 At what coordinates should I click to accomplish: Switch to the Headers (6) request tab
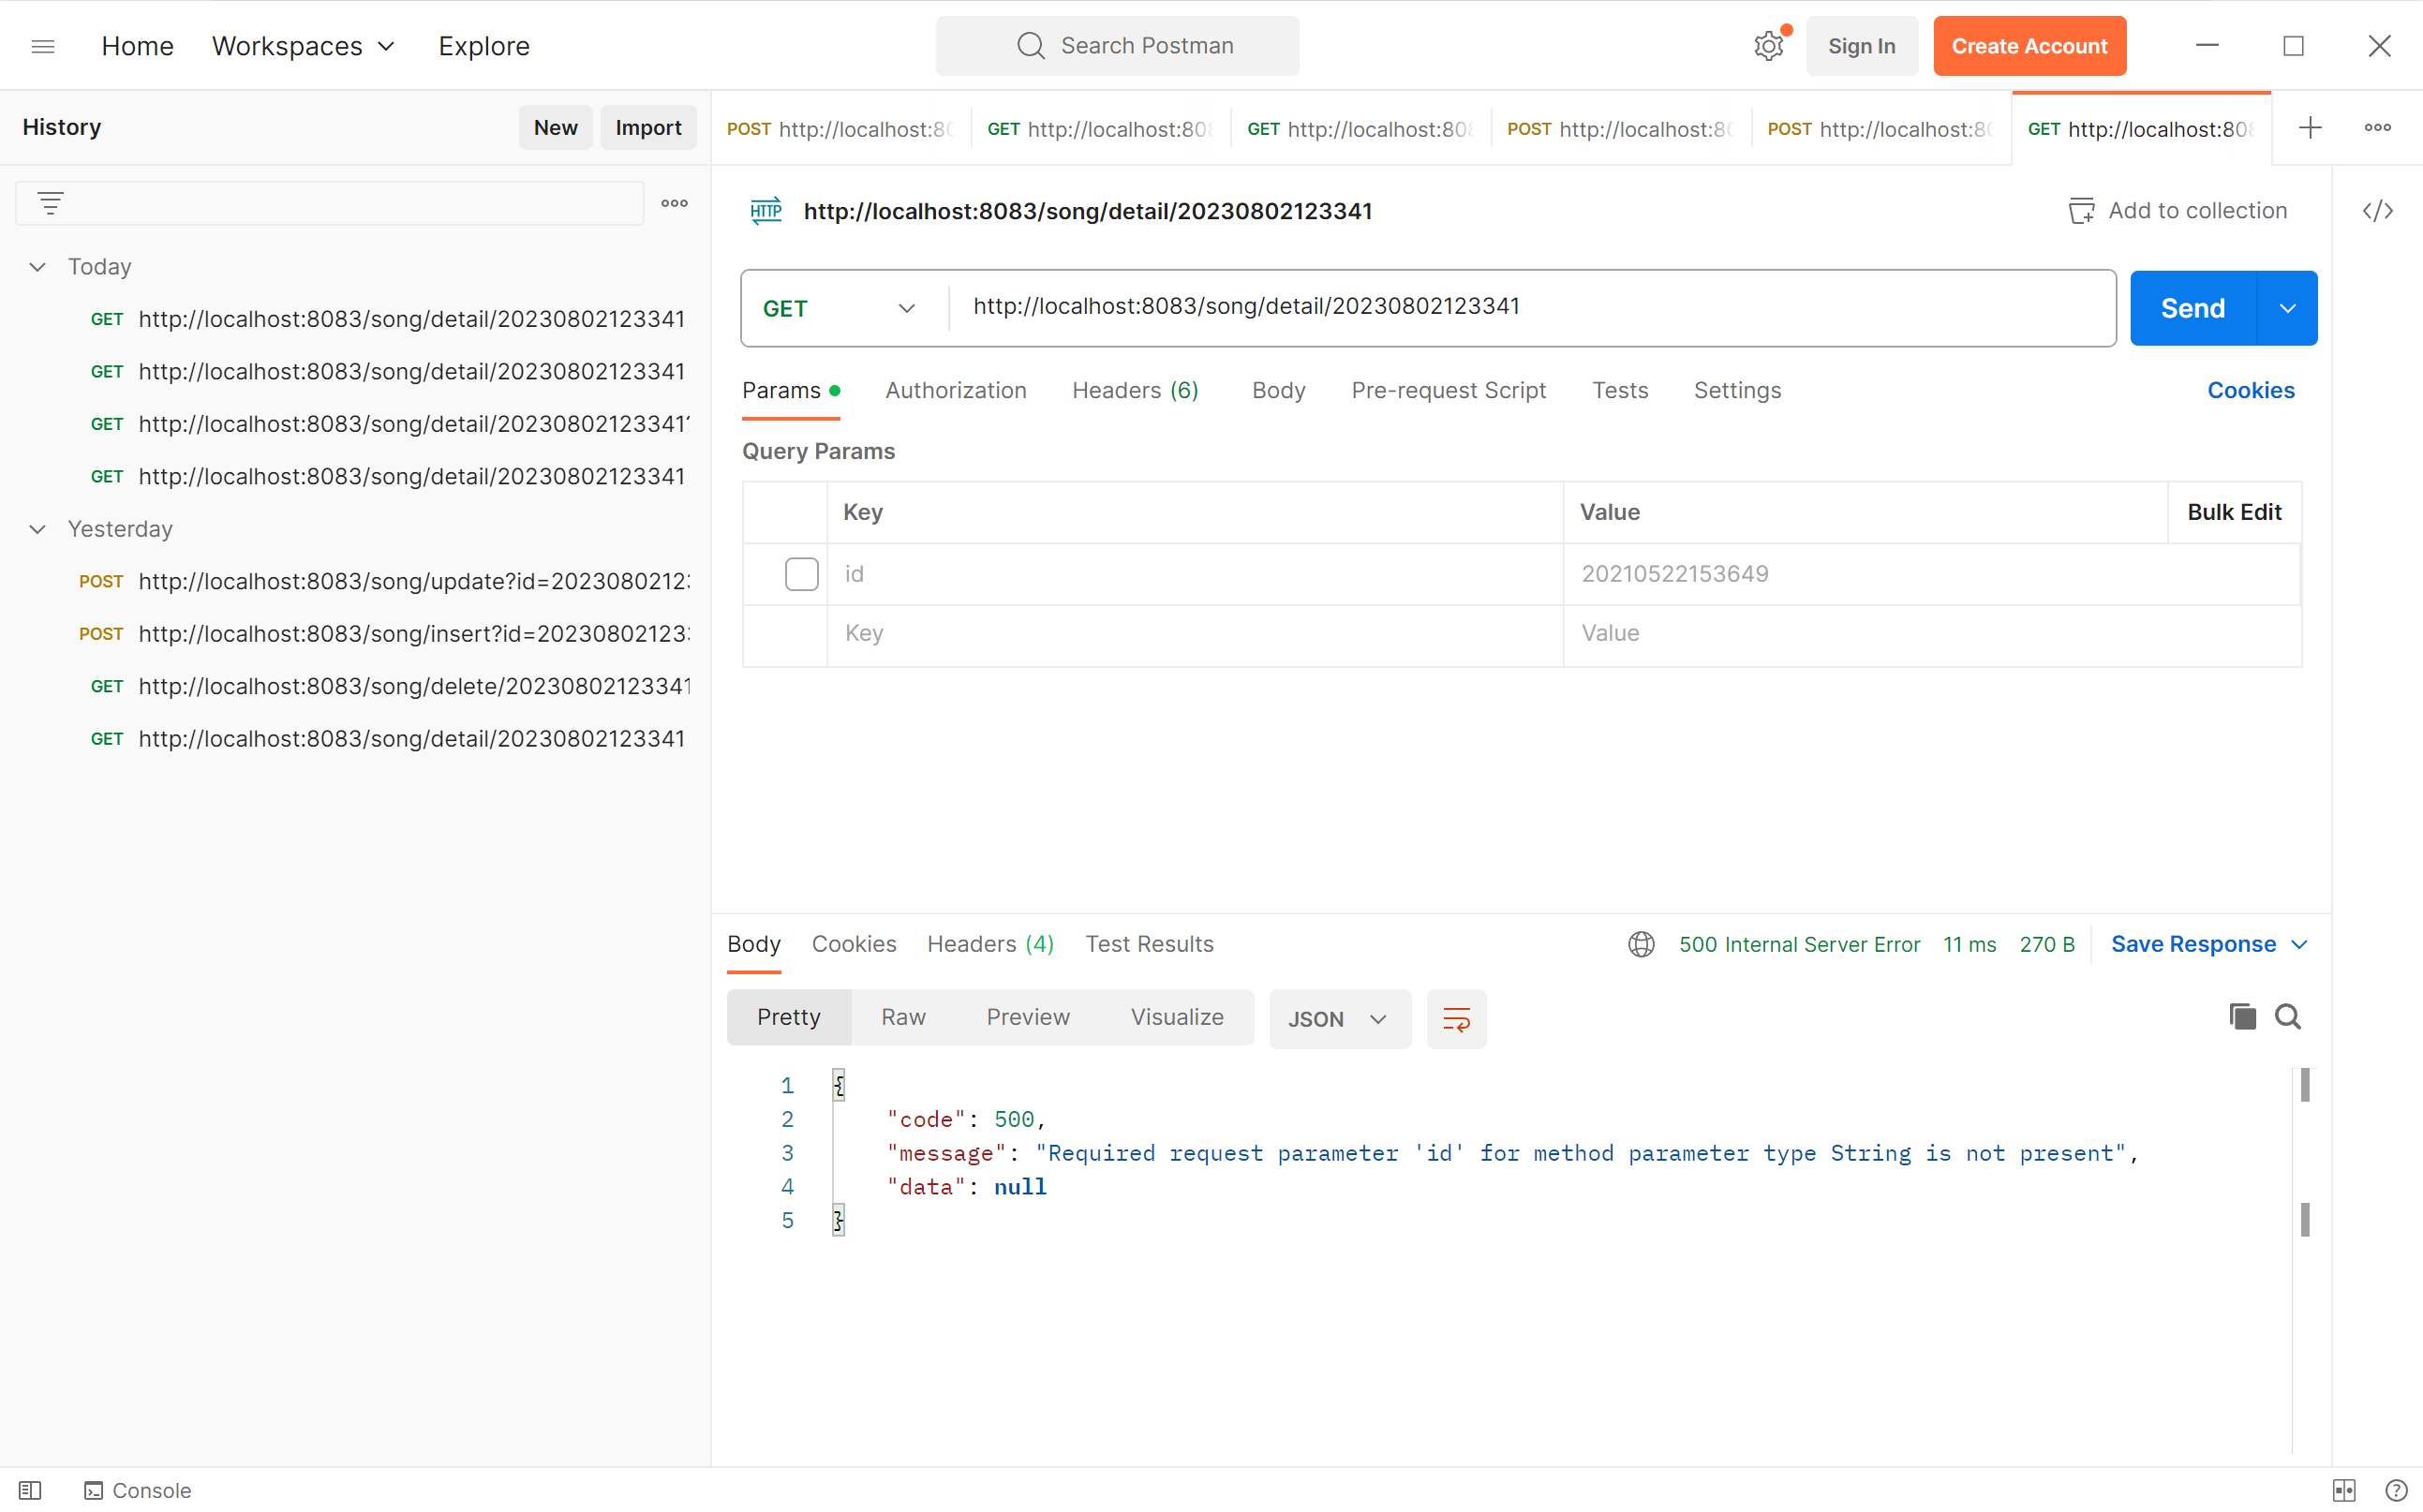click(x=1135, y=390)
